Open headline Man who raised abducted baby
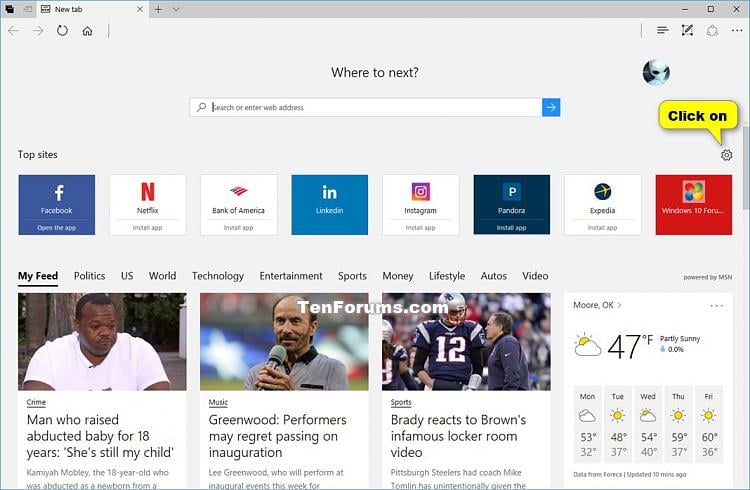Image resolution: width=750 pixels, height=490 pixels. click(100, 436)
